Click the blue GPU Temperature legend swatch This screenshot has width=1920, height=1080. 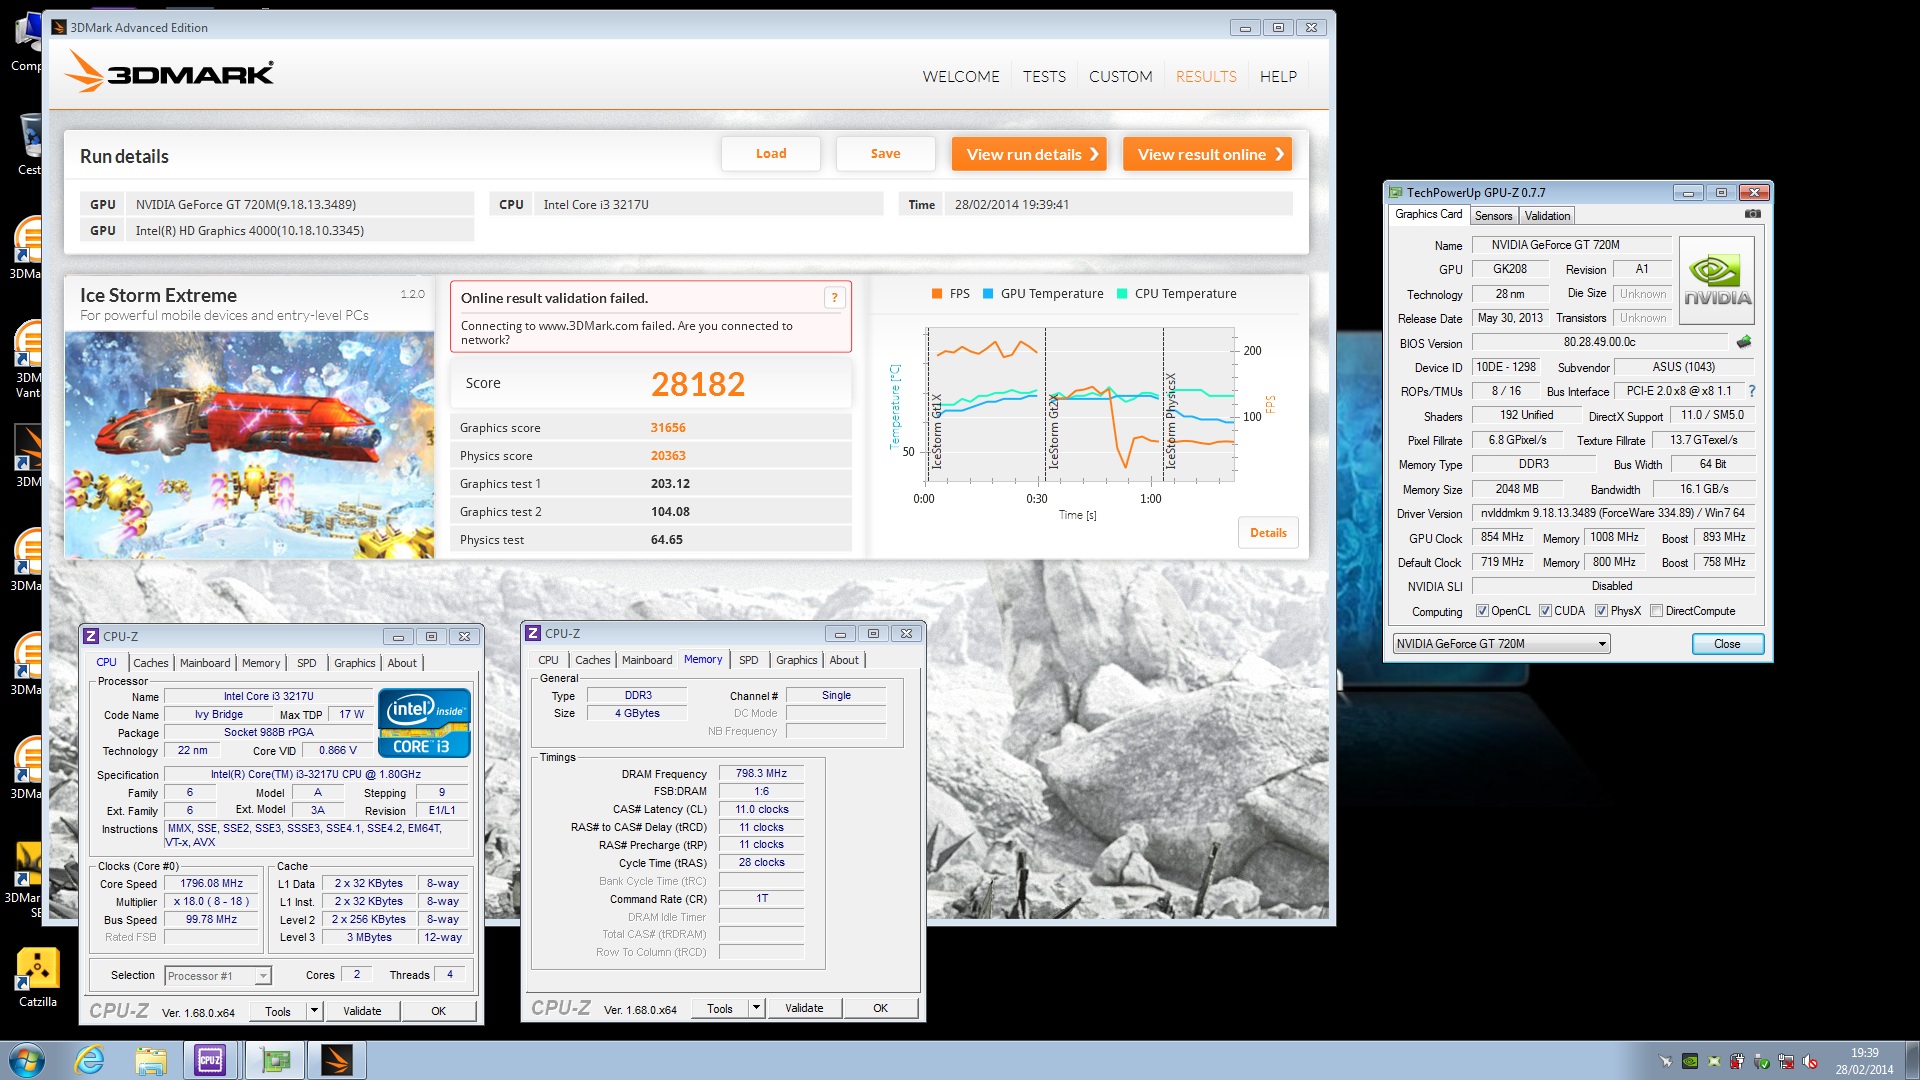click(x=988, y=294)
